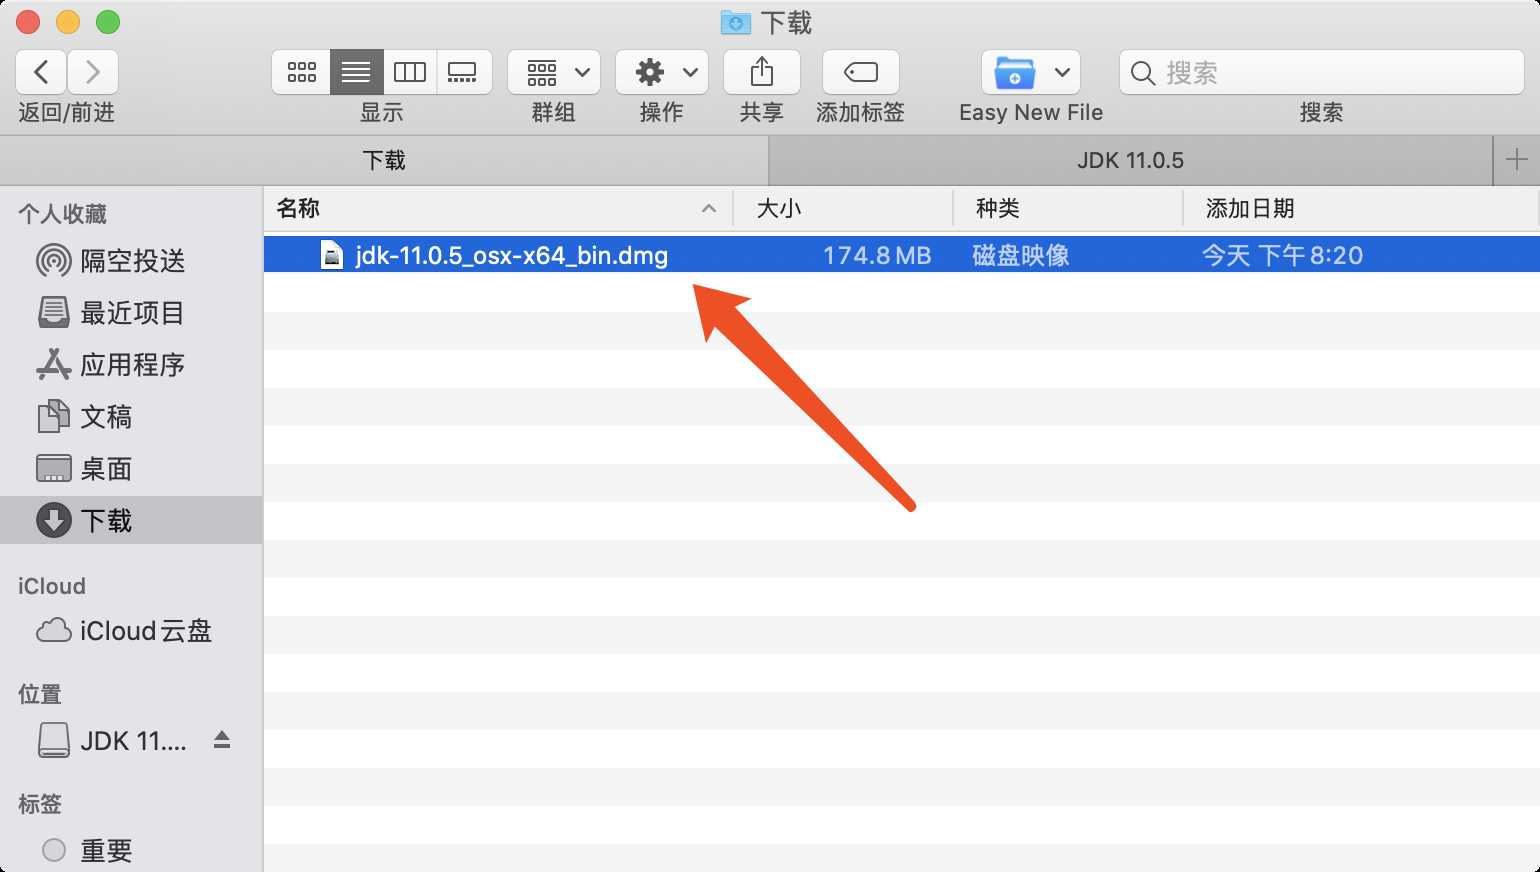The image size is (1540, 872).
Task: Add a new tab with plus button
Action: [1516, 160]
